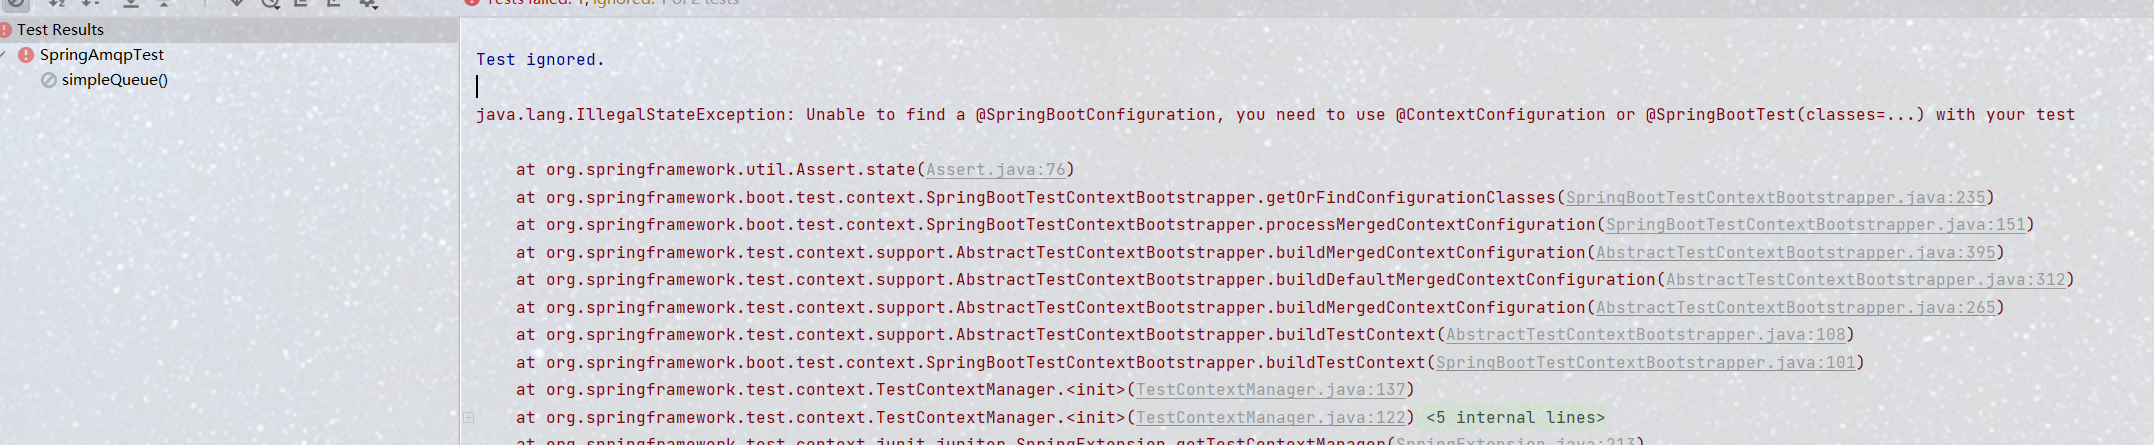Select the simpleQueue() ignored test

[x=114, y=80]
